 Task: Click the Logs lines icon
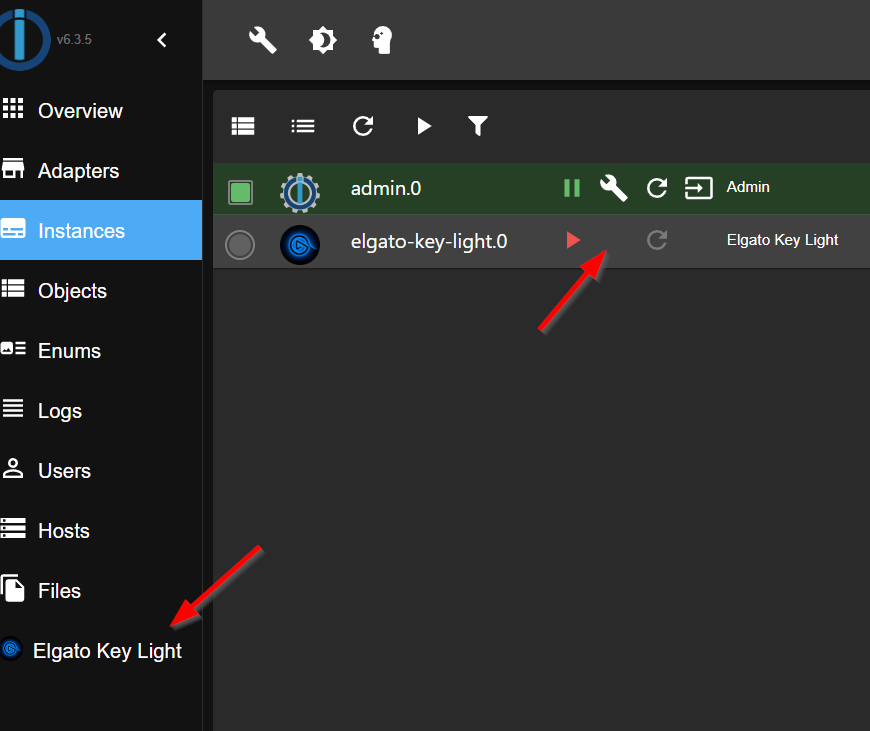[x=13, y=408]
